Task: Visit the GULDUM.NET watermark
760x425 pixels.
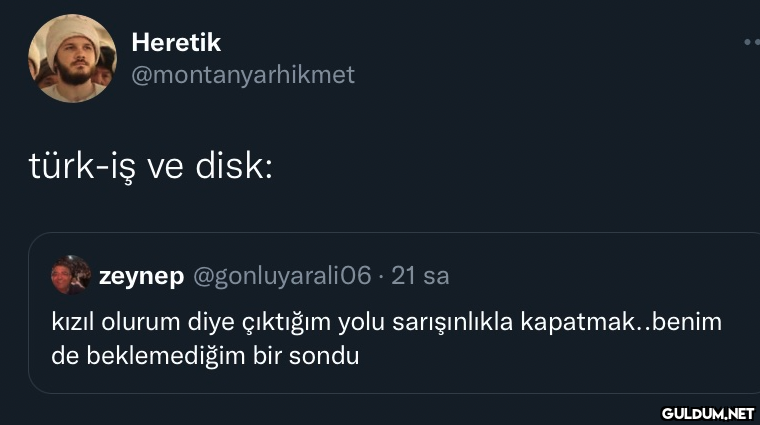Action: 707,411
